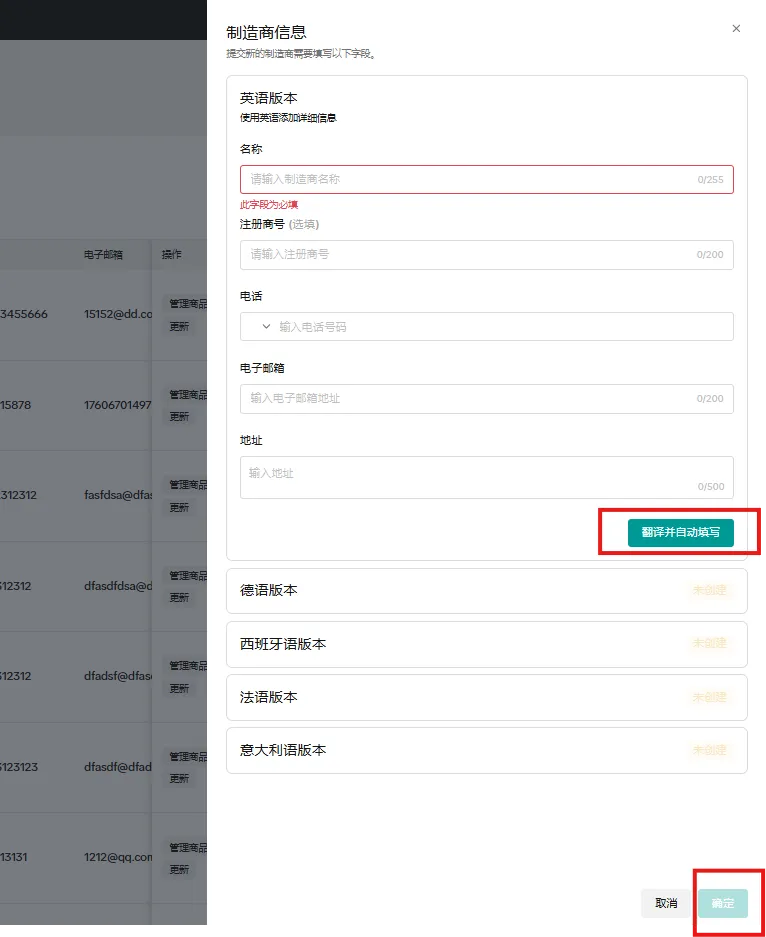Expand the 意大利语版本 section
Image resolution: width=766 pixels, height=937 pixels.
pyautogui.click(x=486, y=751)
